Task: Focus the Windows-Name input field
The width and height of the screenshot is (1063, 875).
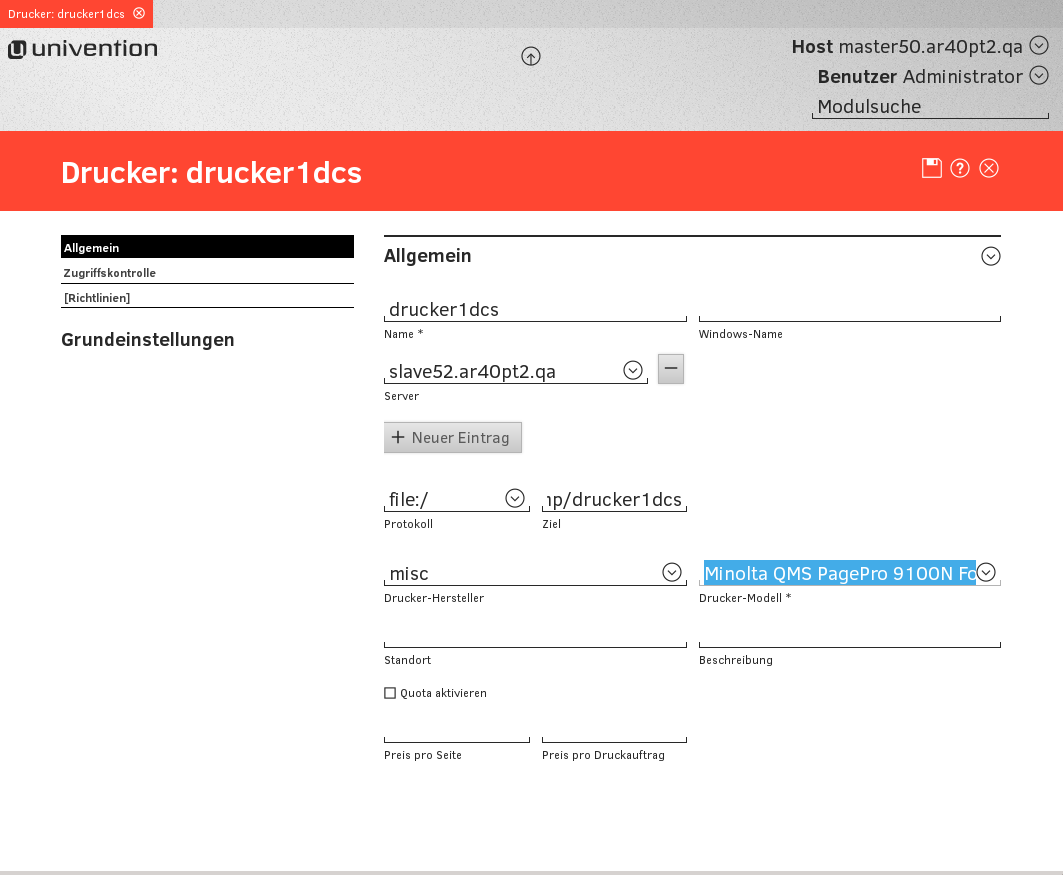Action: [x=849, y=310]
